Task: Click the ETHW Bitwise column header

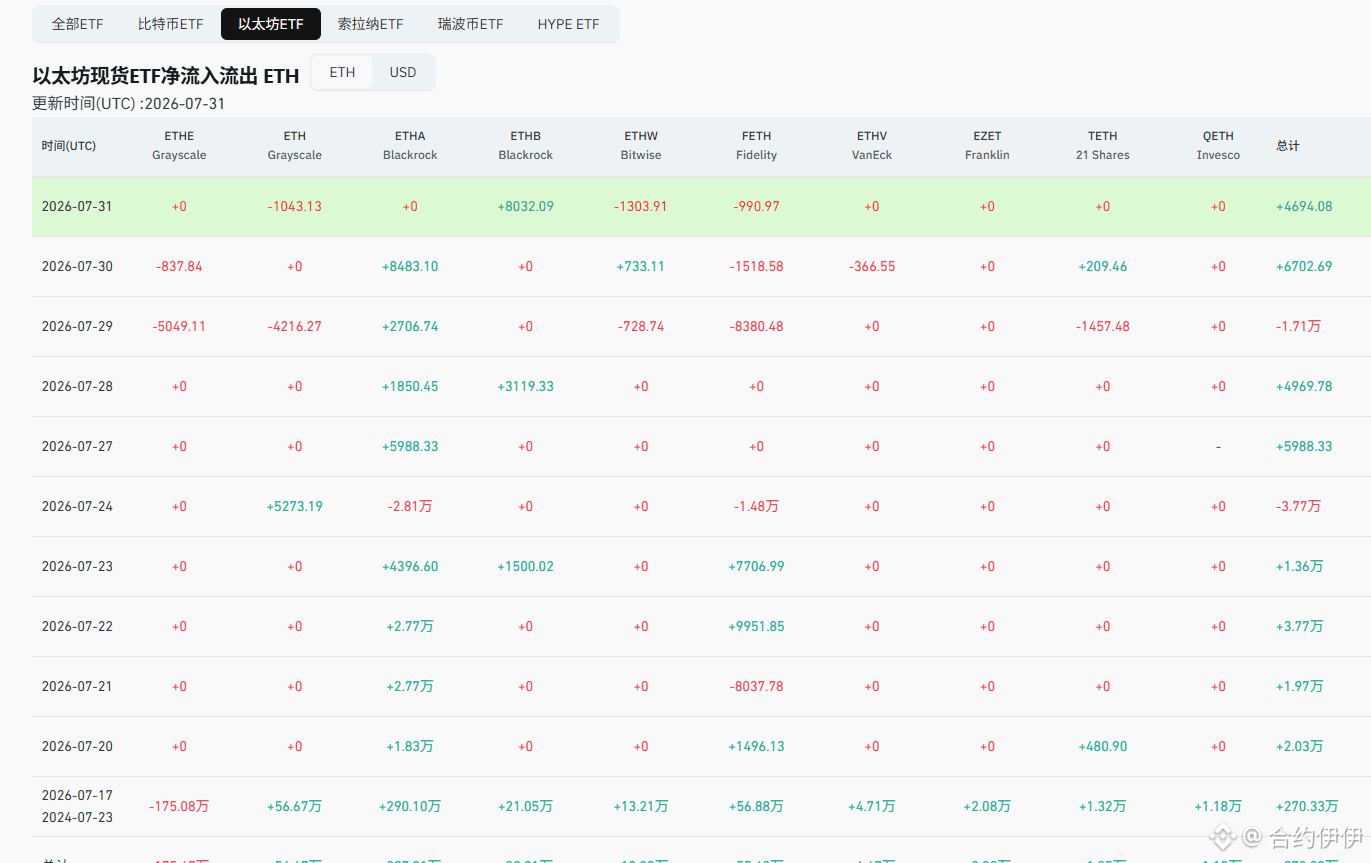Action: point(641,146)
